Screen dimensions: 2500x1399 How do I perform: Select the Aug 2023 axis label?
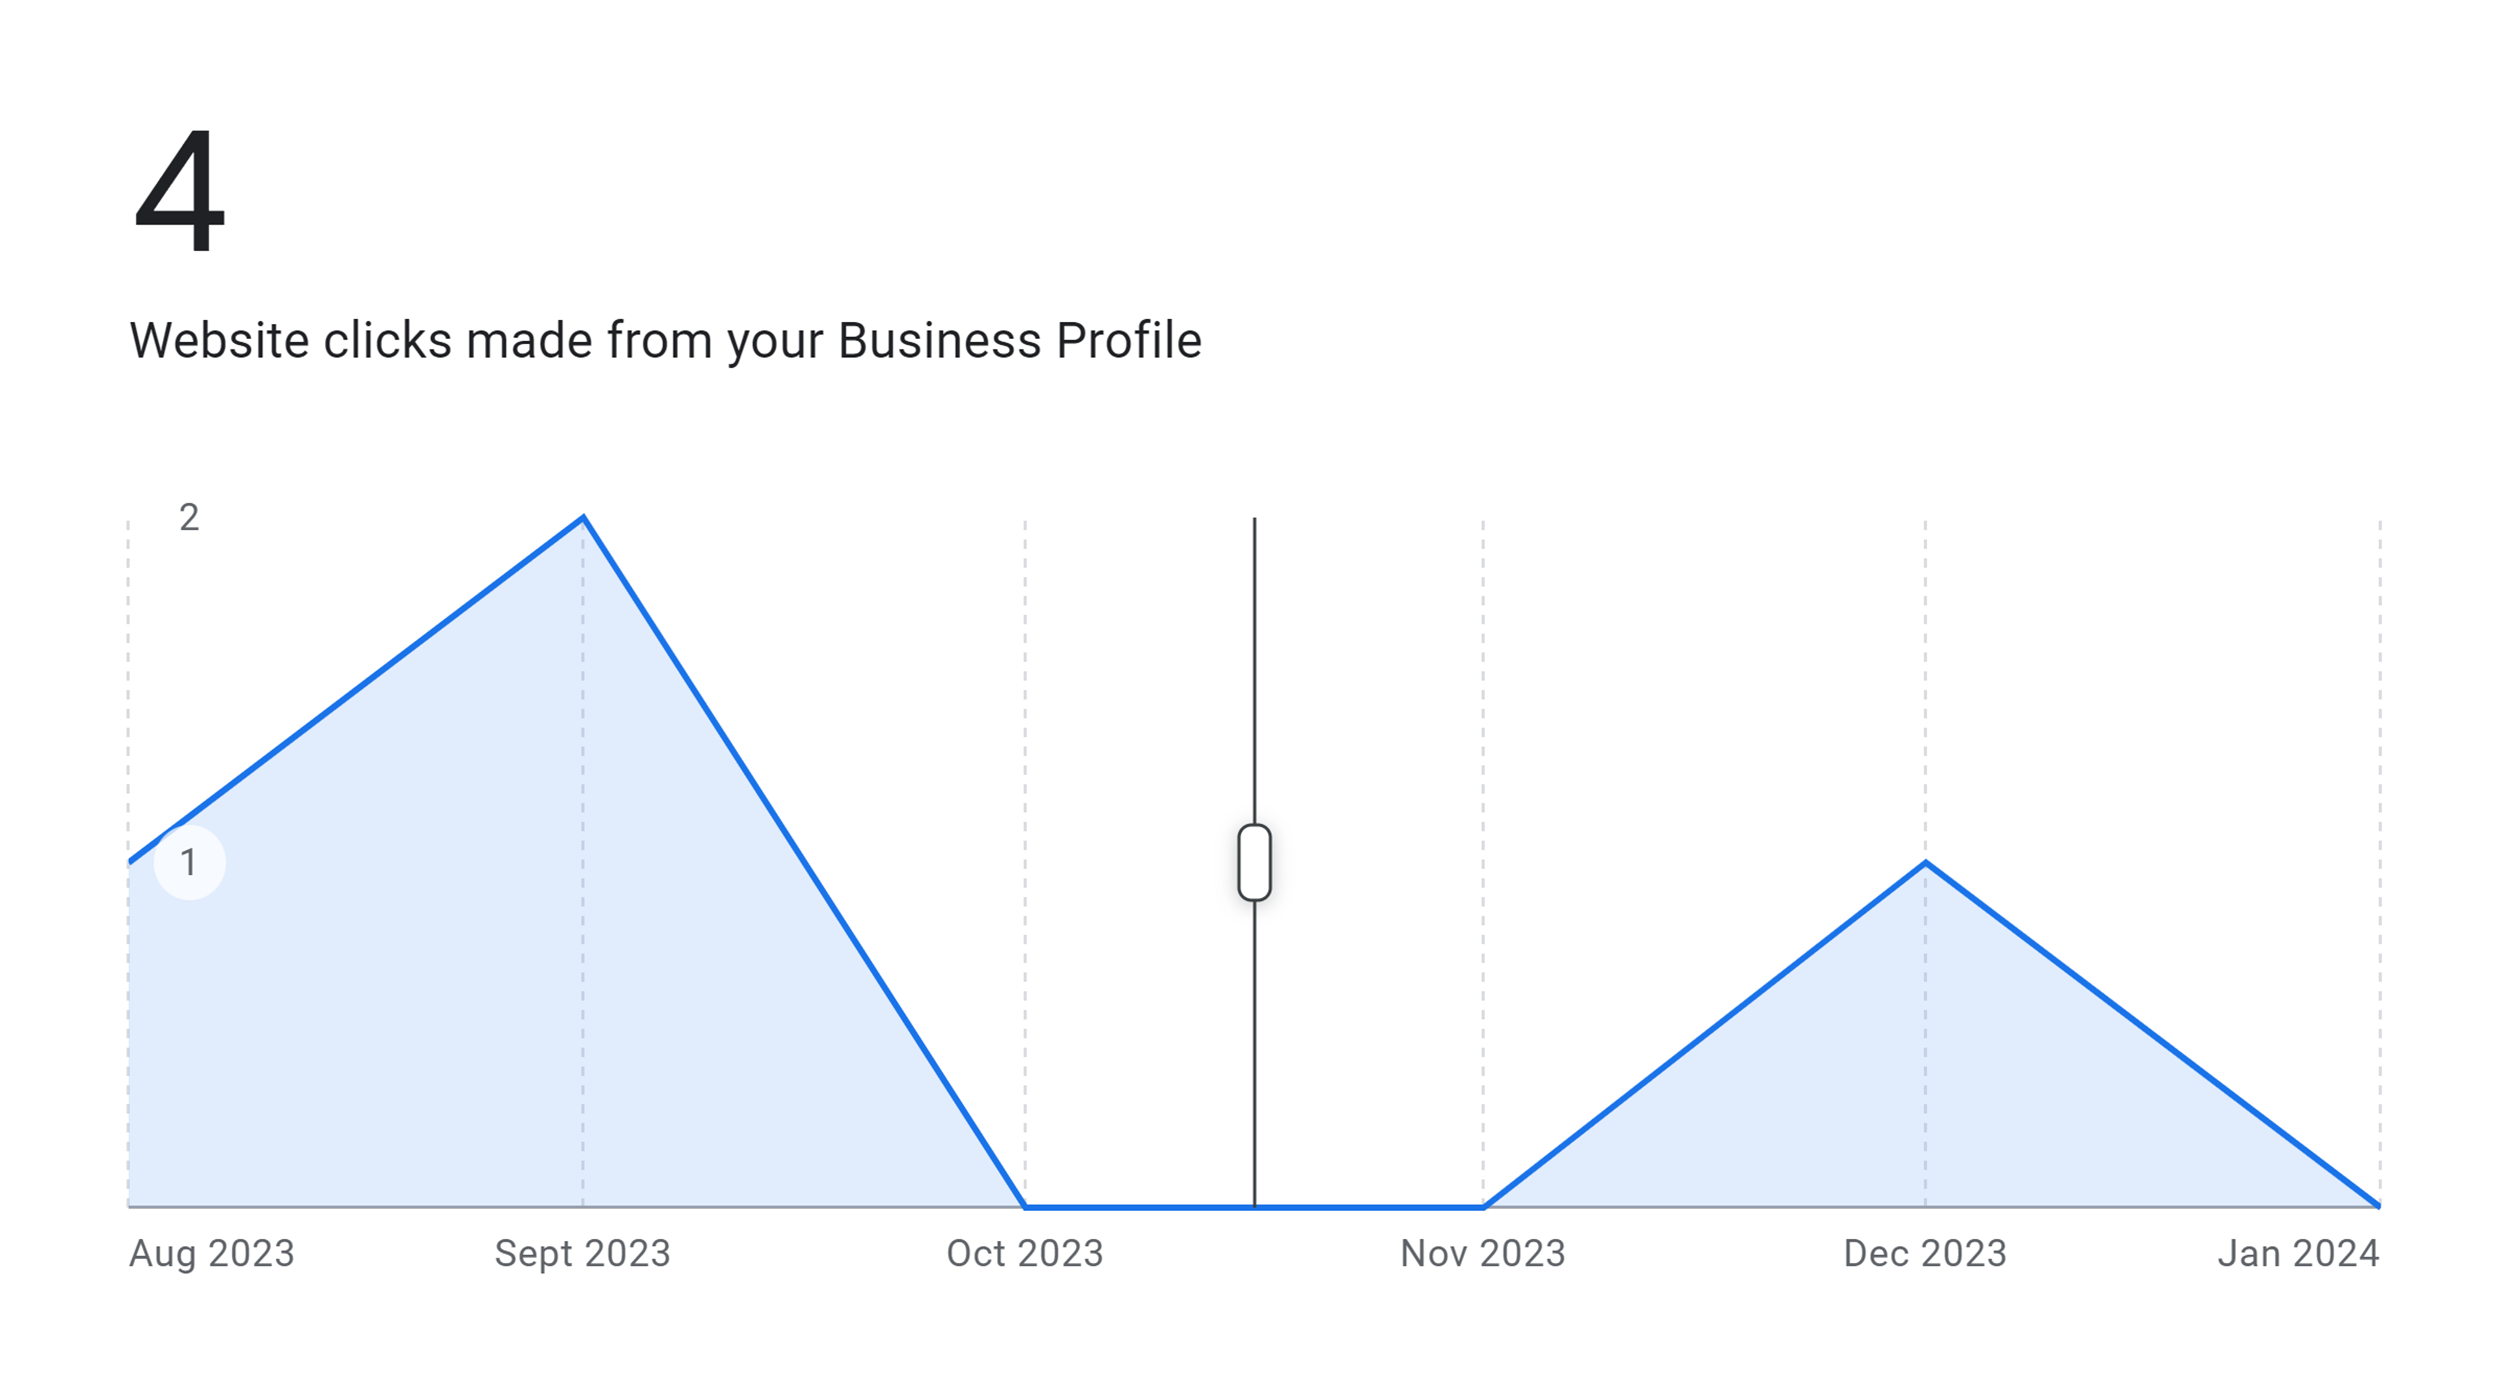[x=212, y=1254]
